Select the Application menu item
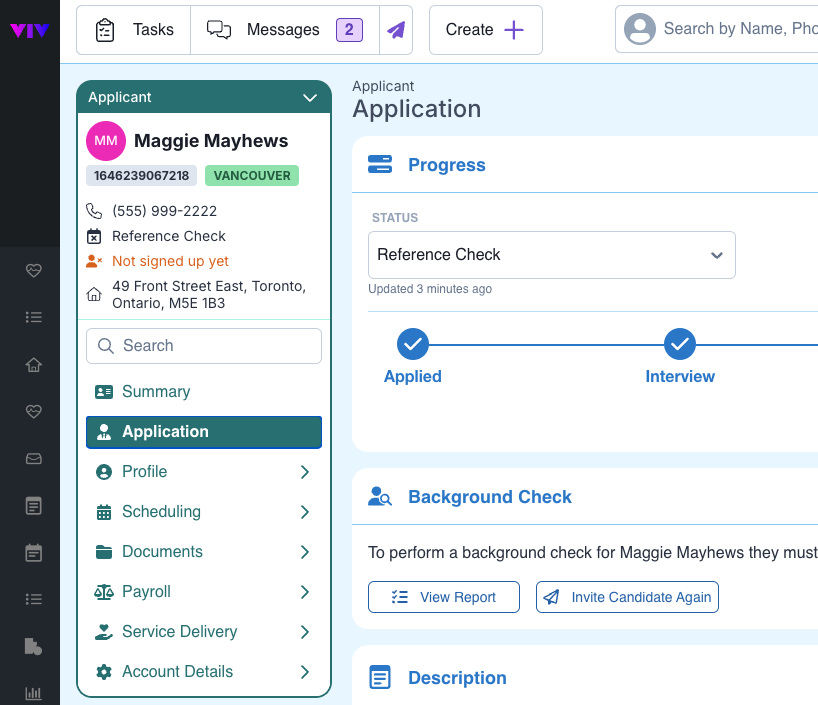This screenshot has height=705, width=818. 204,432
